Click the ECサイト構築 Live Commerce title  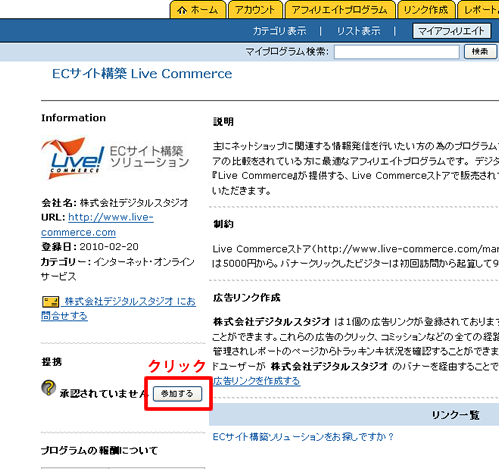pyautogui.click(x=142, y=74)
